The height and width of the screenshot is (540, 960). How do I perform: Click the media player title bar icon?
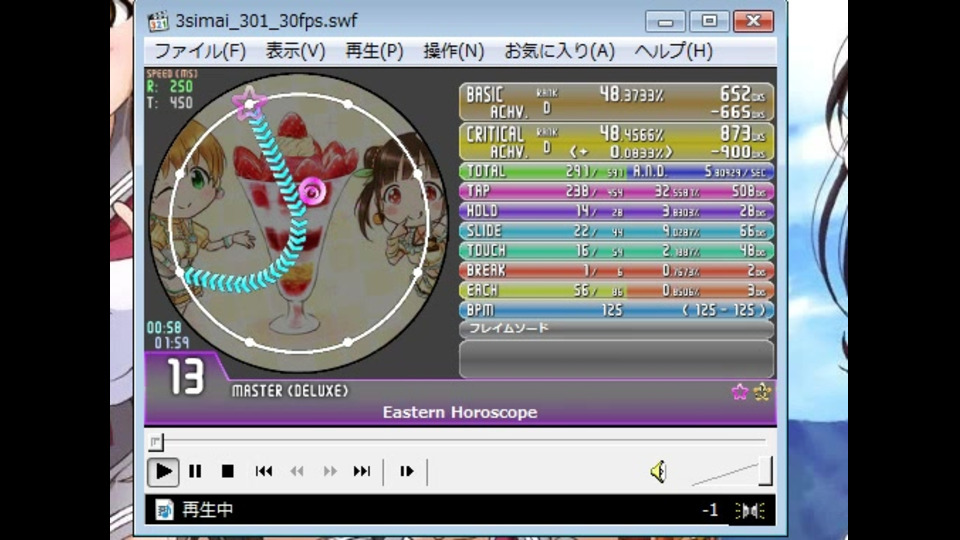tap(158, 21)
